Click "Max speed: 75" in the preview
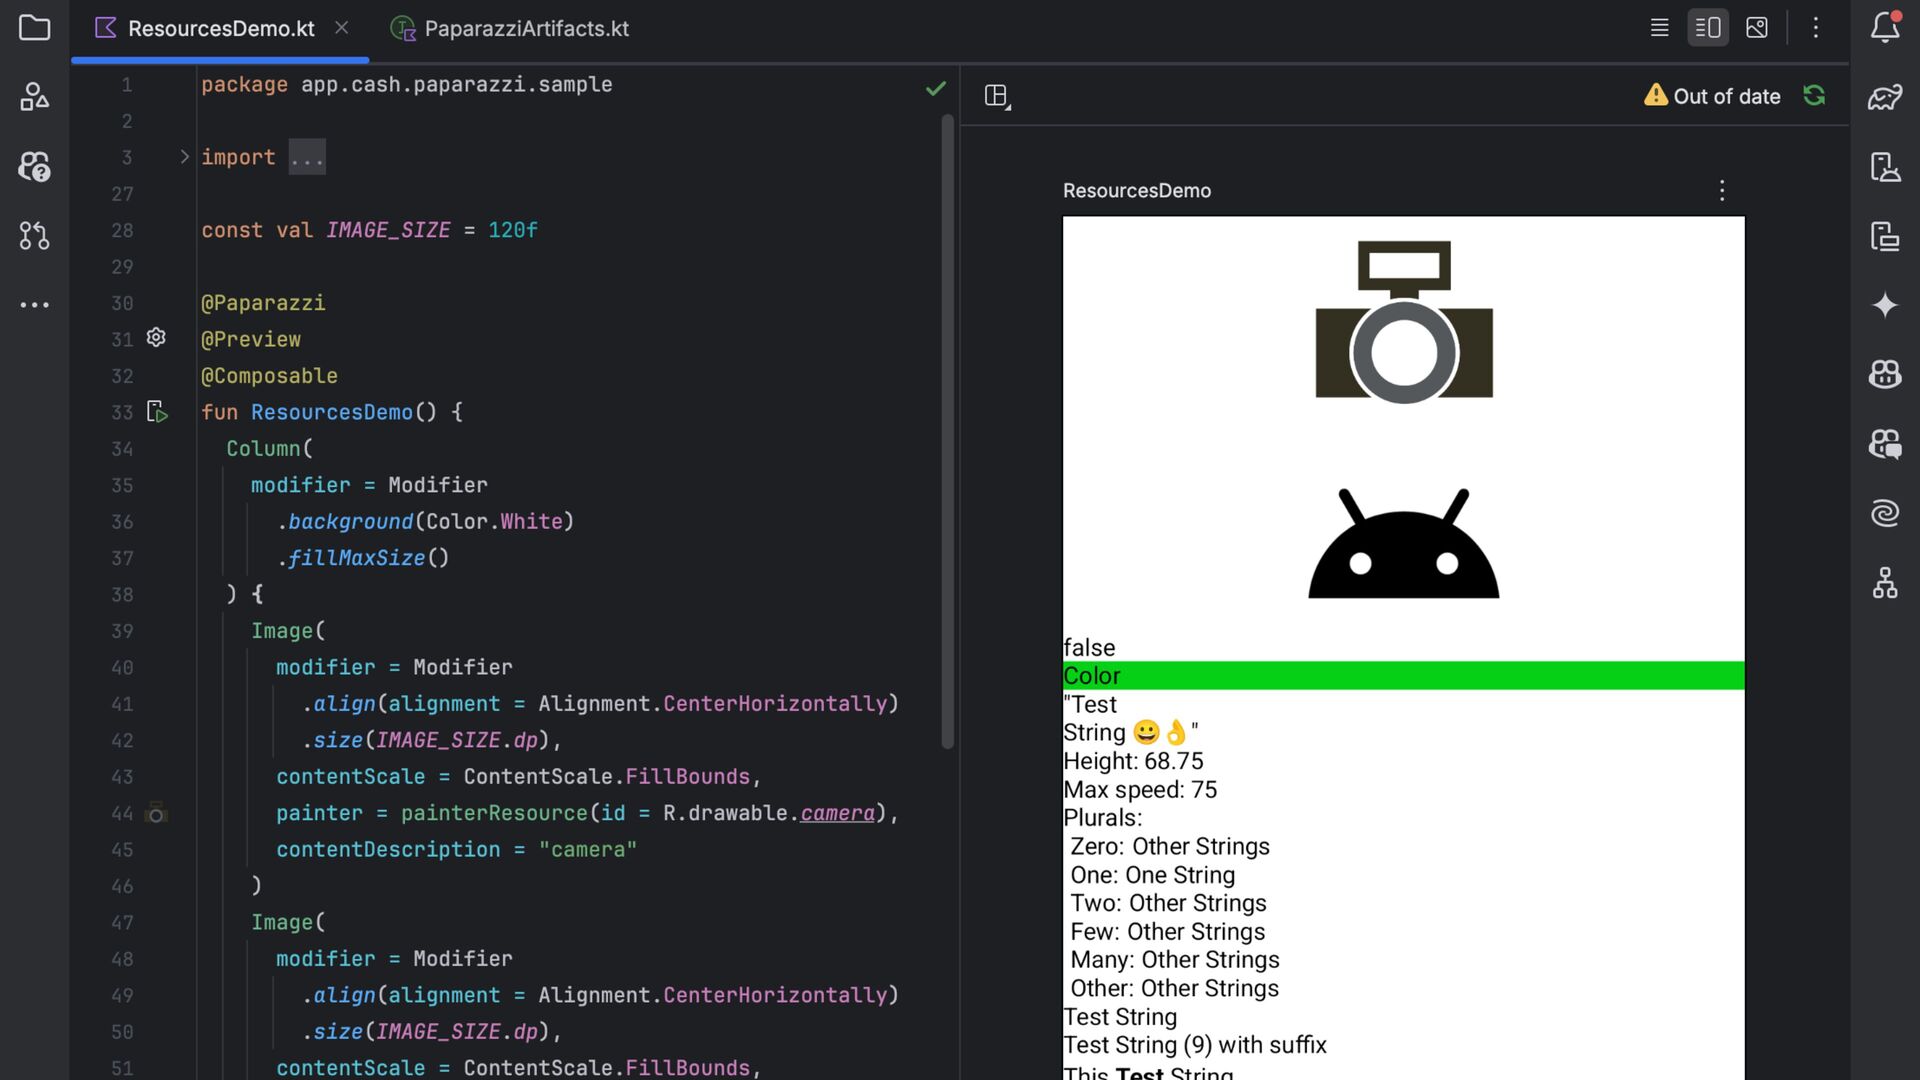Screen dimensions: 1920x1080 click(x=1140, y=790)
